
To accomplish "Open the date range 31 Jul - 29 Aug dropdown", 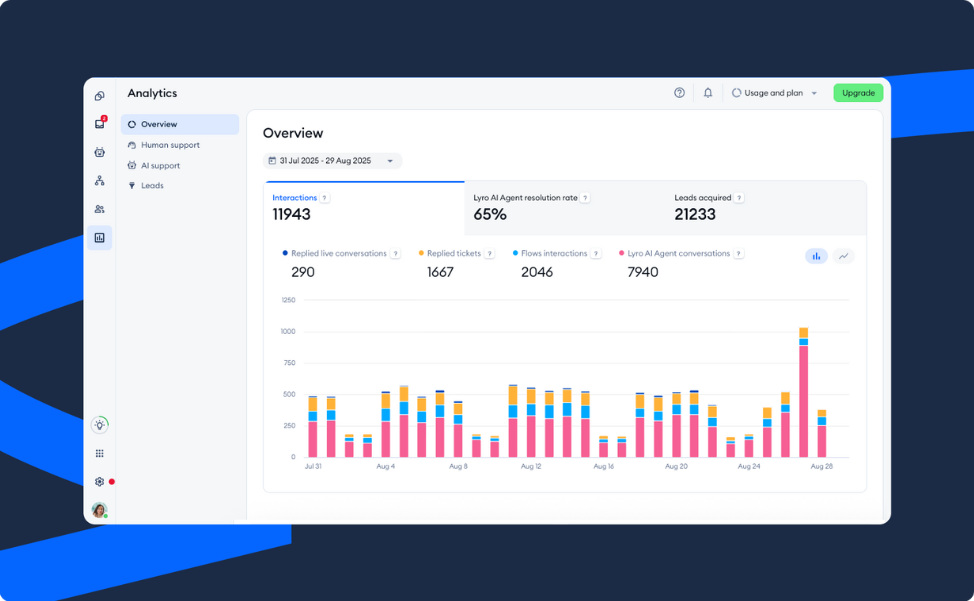I will pyautogui.click(x=332, y=161).
